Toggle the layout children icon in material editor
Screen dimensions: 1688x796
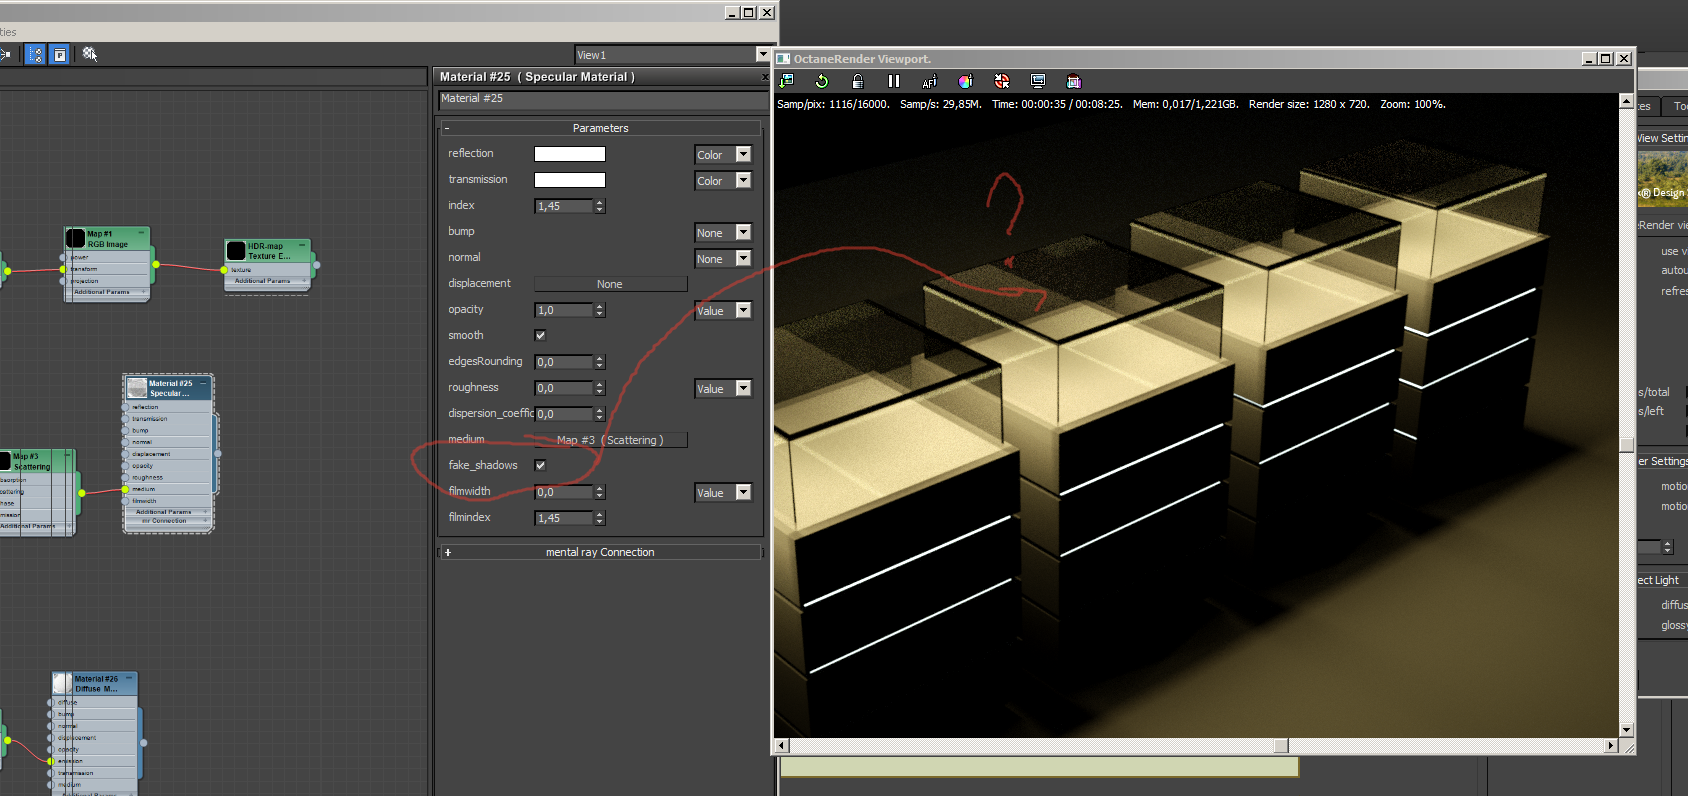pos(35,54)
